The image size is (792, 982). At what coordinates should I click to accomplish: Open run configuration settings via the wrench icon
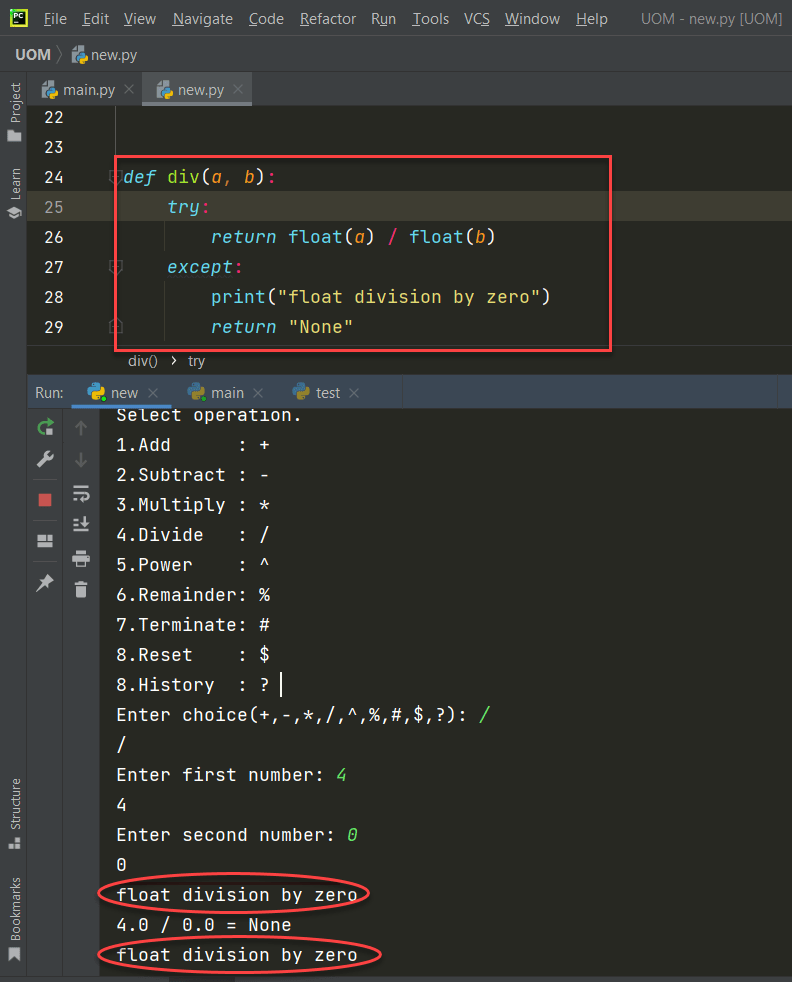click(45, 459)
